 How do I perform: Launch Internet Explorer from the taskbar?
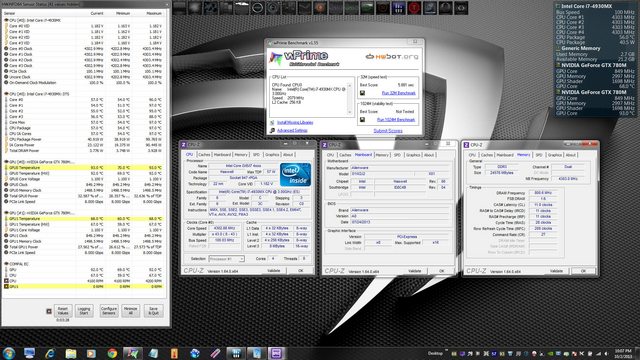coord(50,353)
